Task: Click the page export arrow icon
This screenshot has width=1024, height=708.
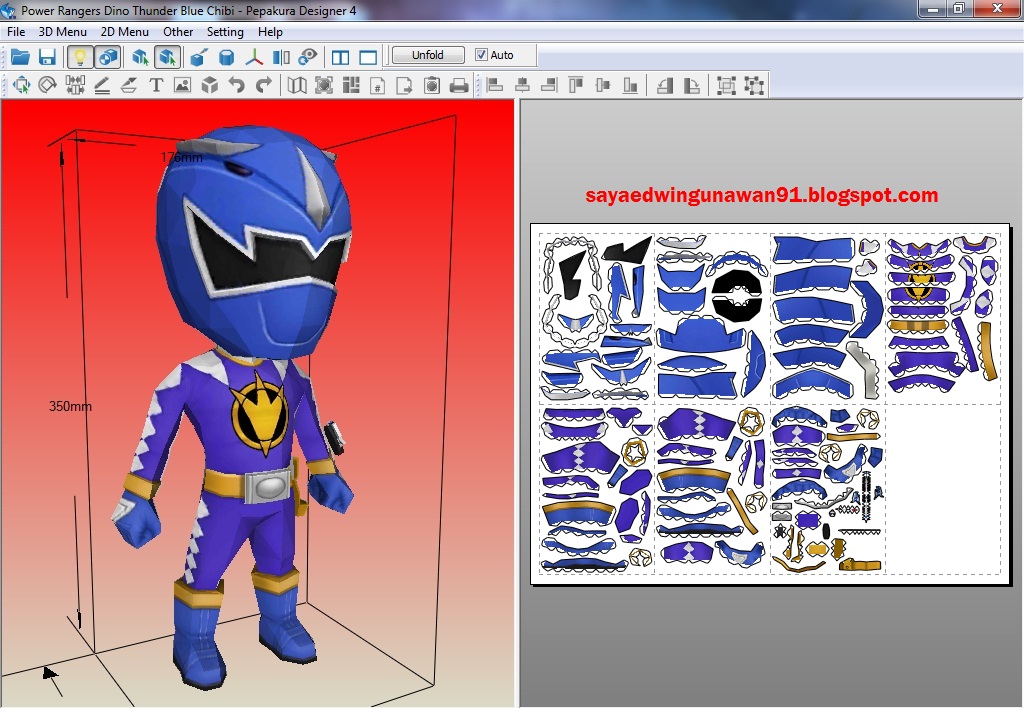Action: click(x=405, y=85)
